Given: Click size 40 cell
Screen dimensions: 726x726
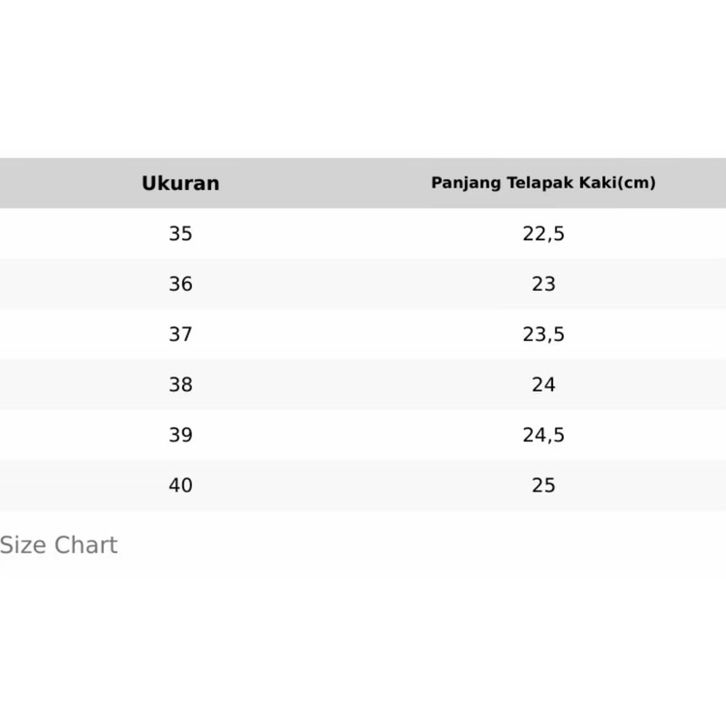Looking at the screenshot, I should pyautogui.click(x=180, y=485).
